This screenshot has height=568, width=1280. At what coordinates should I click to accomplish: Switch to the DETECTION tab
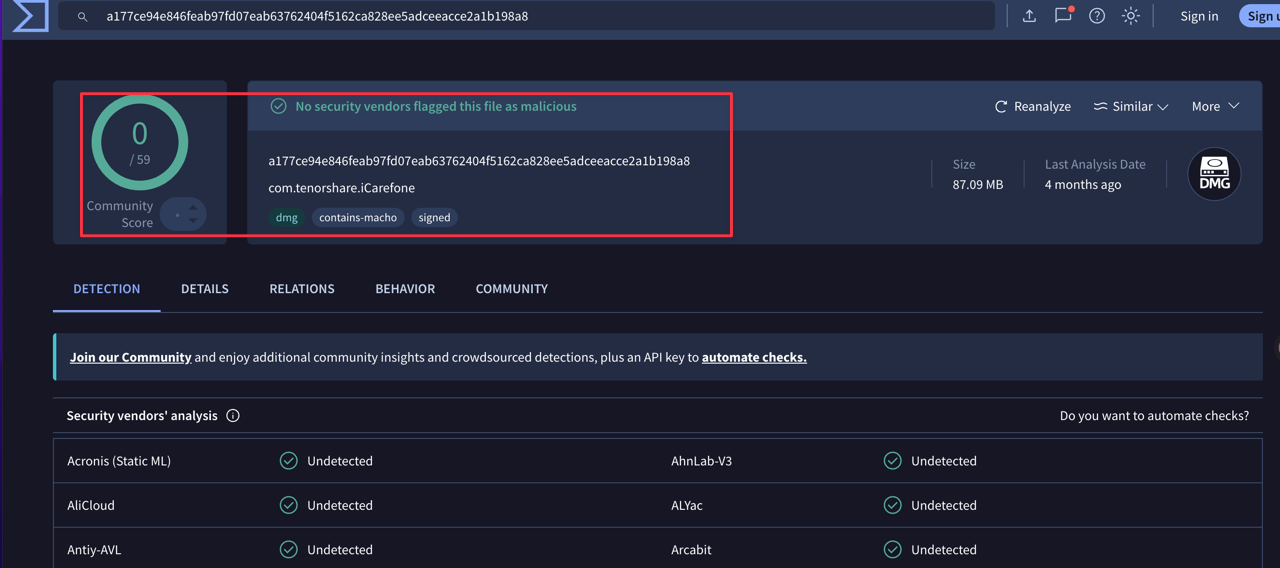[107, 289]
